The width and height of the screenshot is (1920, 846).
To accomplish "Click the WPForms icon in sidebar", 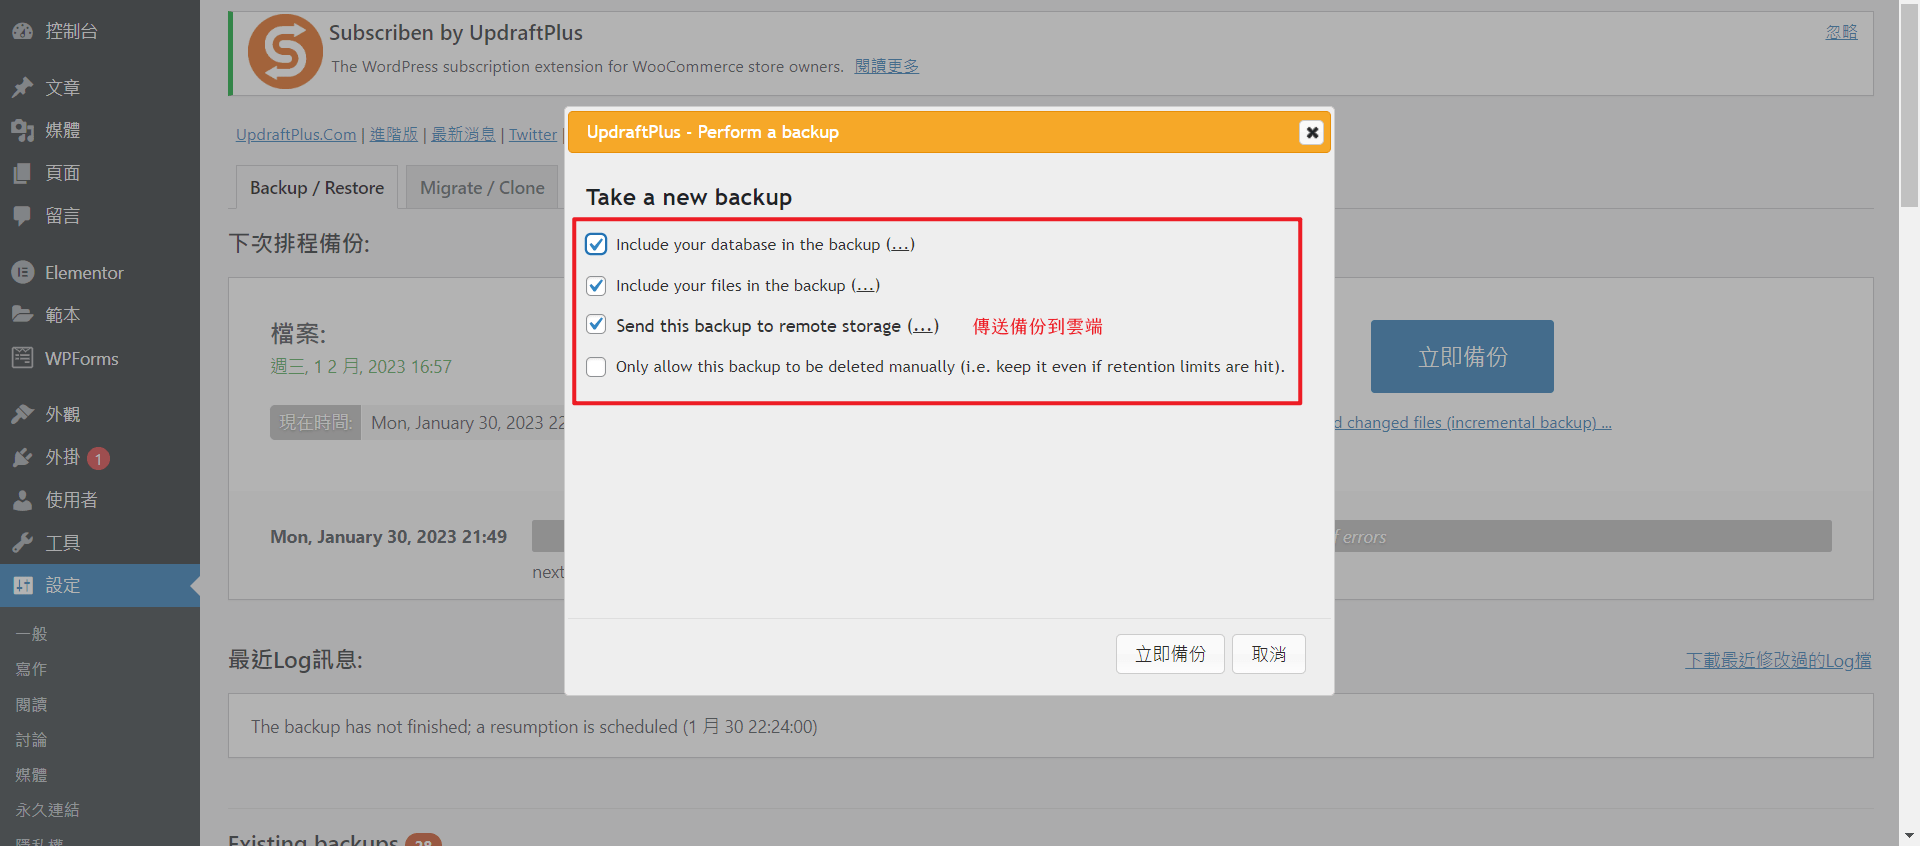I will point(23,358).
